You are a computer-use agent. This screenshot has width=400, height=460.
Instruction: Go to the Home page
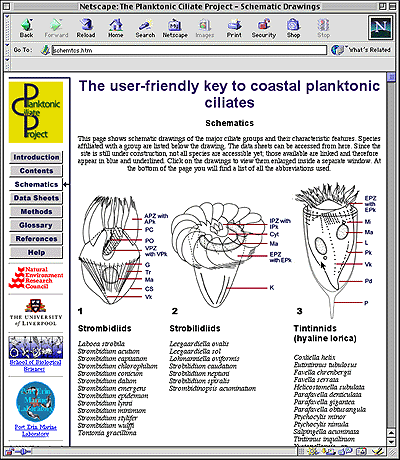[115, 28]
